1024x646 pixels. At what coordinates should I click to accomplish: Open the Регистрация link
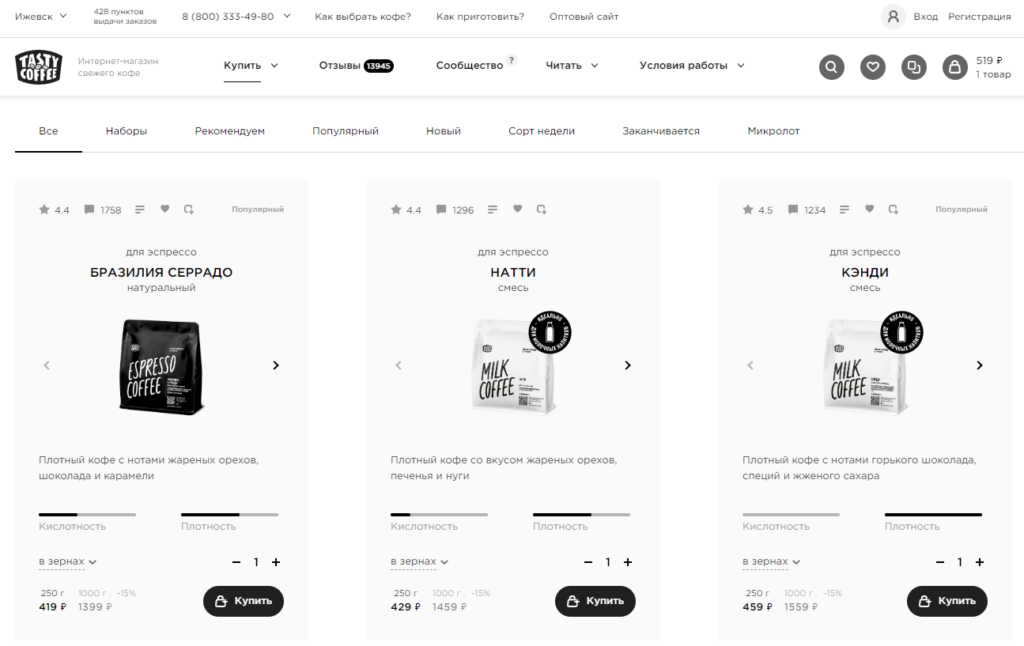pos(979,17)
